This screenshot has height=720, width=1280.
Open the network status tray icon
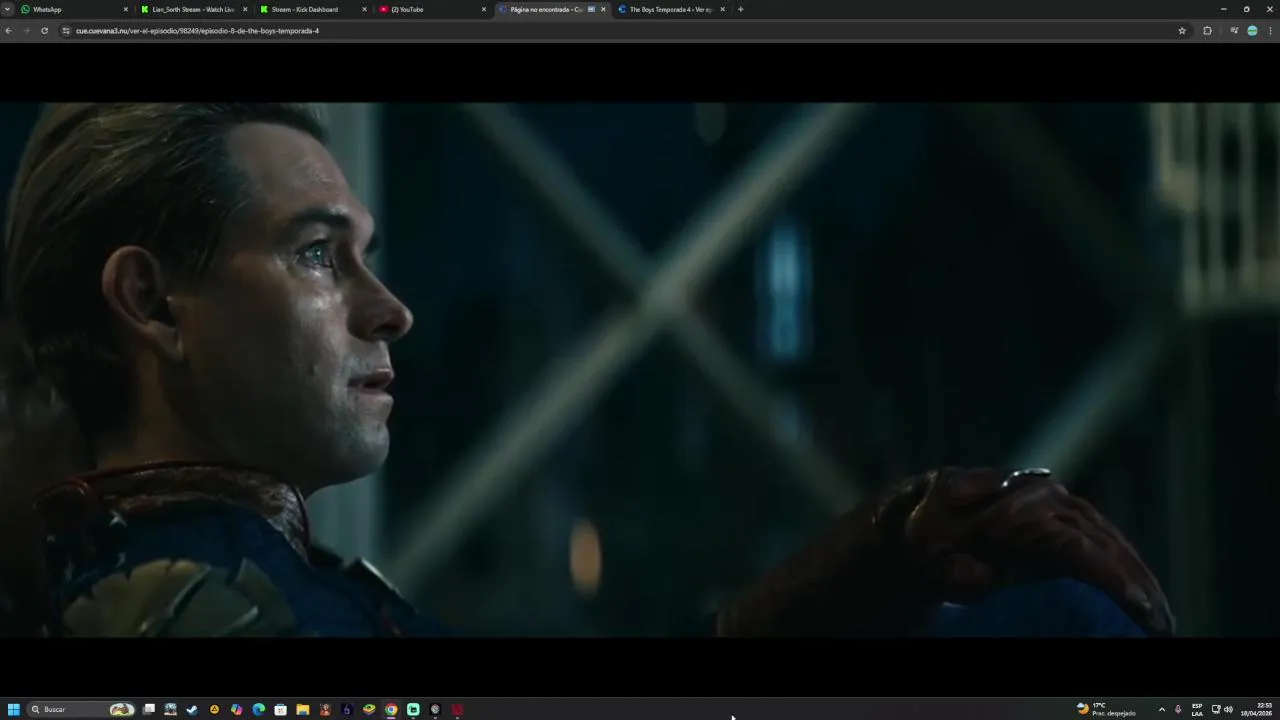(x=1216, y=709)
